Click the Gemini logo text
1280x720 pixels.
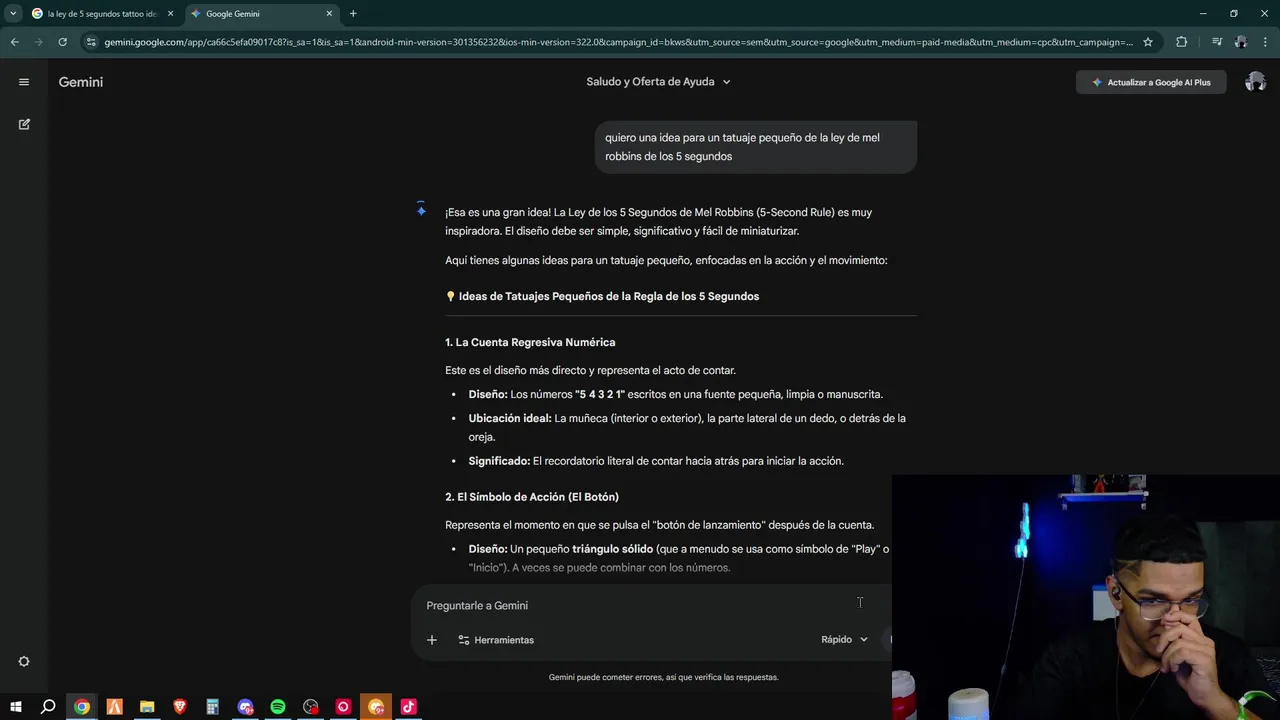click(x=81, y=82)
